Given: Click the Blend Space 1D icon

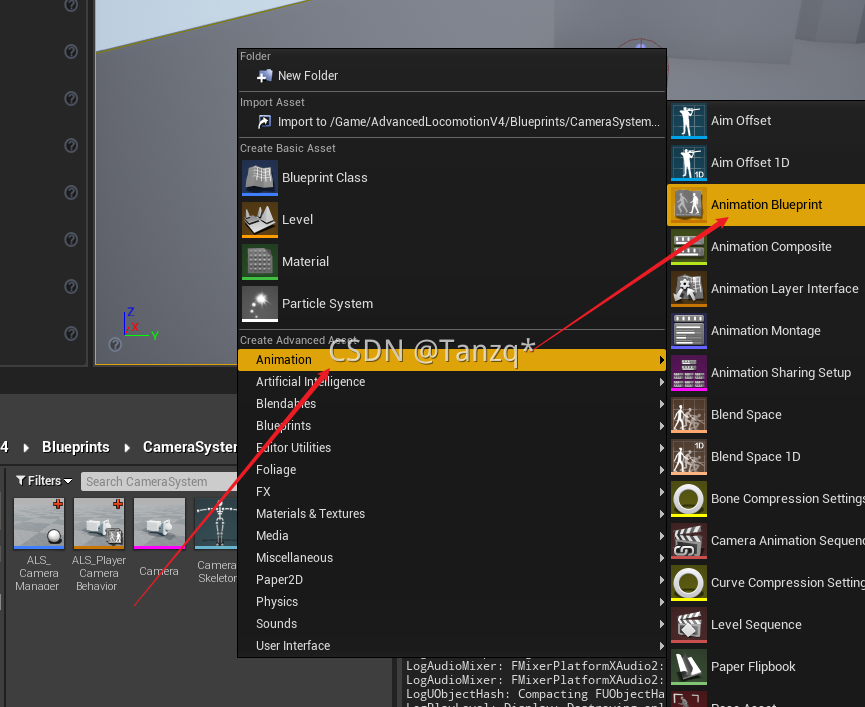Looking at the screenshot, I should click(688, 457).
